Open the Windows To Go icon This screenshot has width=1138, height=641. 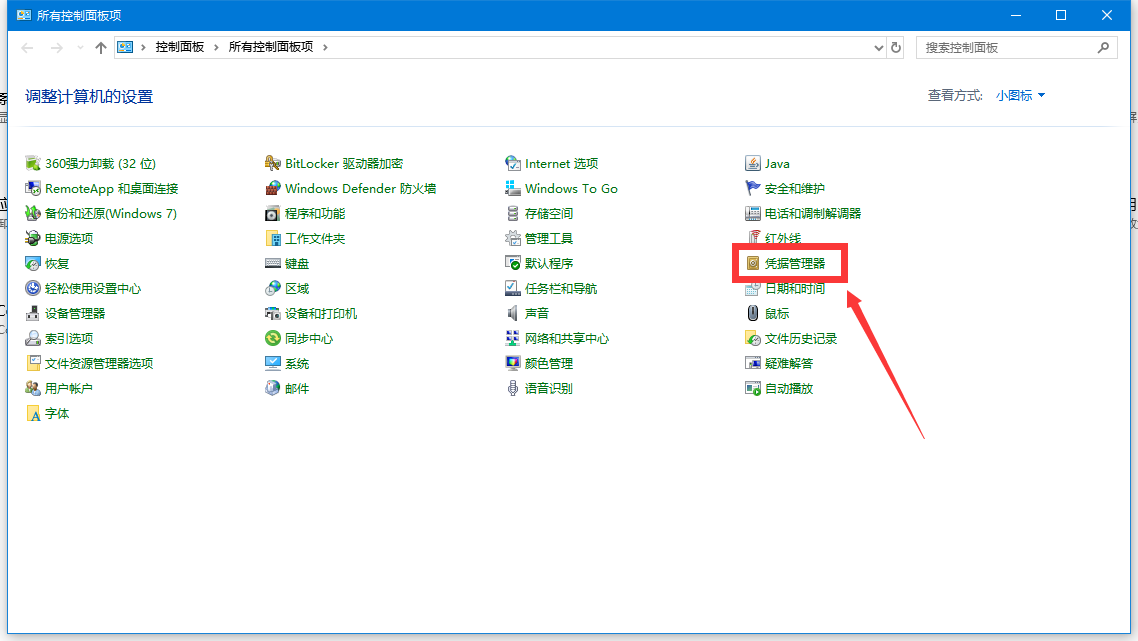click(512, 189)
